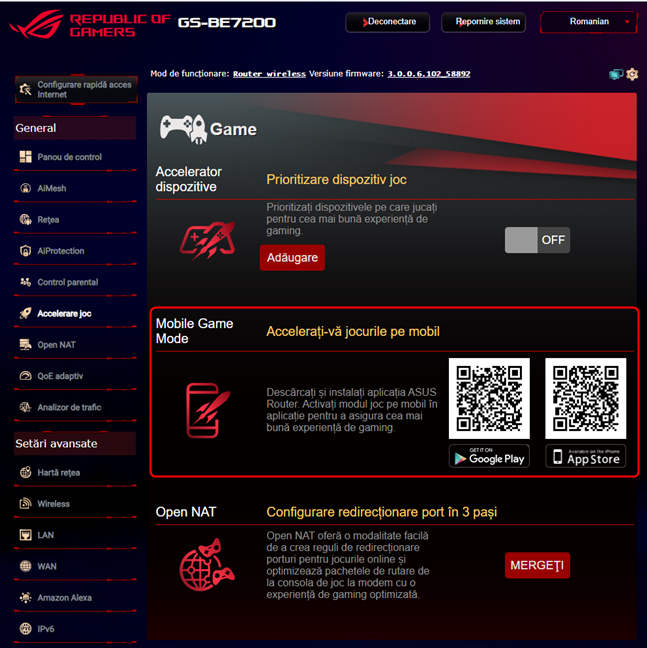The image size is (647, 648).
Task: Click the Prioritizare dispozitiv joc heading
Action: click(336, 179)
